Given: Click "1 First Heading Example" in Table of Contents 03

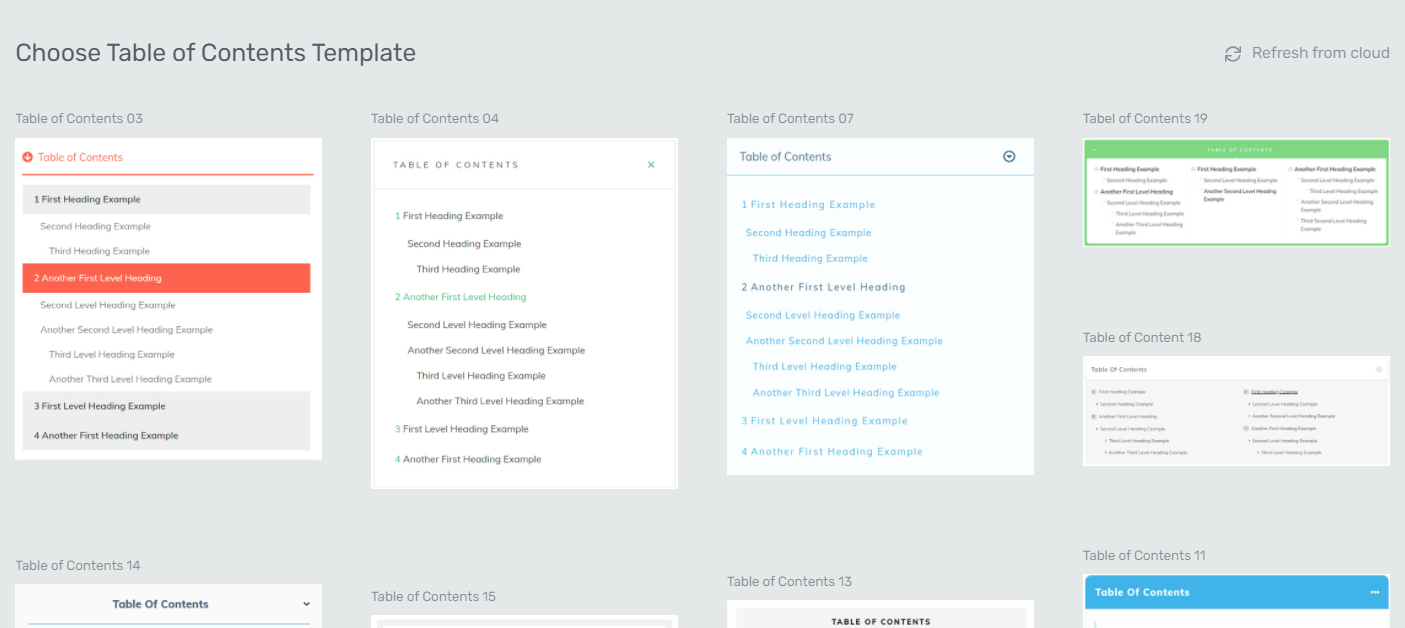Looking at the screenshot, I should coord(166,199).
